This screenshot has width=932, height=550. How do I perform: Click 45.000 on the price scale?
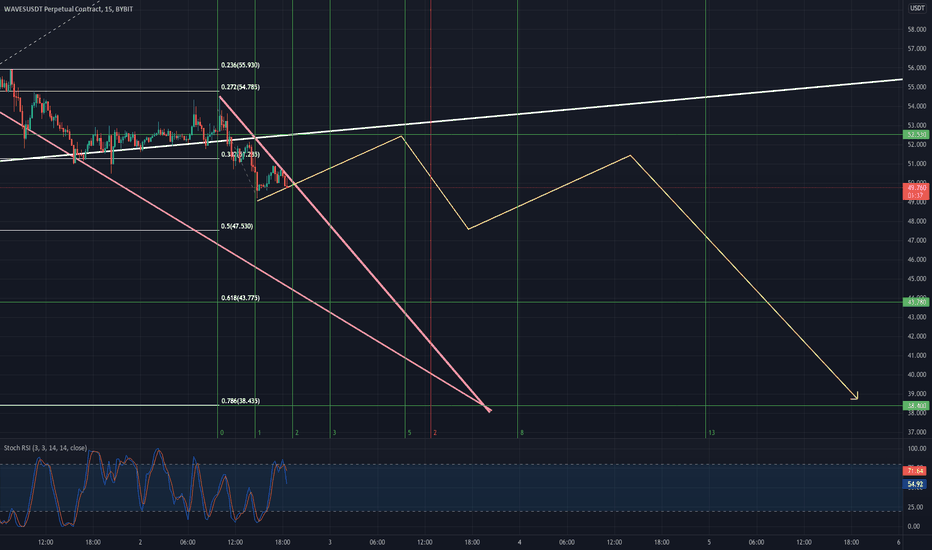pos(917,279)
